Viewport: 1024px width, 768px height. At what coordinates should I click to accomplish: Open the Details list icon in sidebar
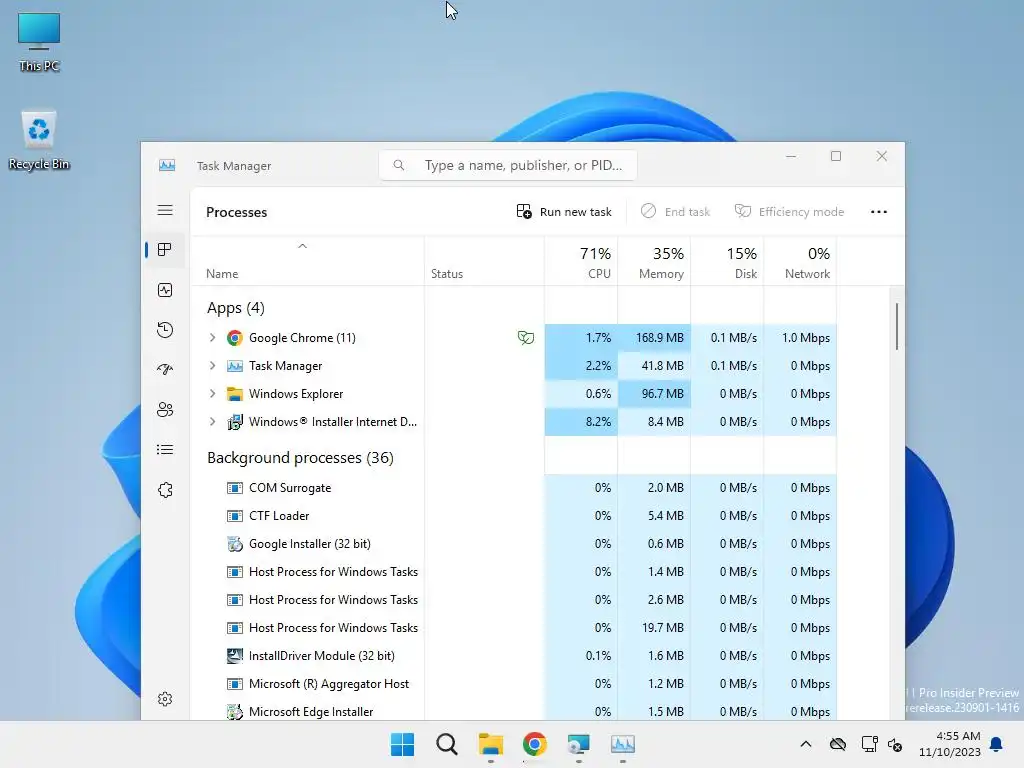coord(165,449)
